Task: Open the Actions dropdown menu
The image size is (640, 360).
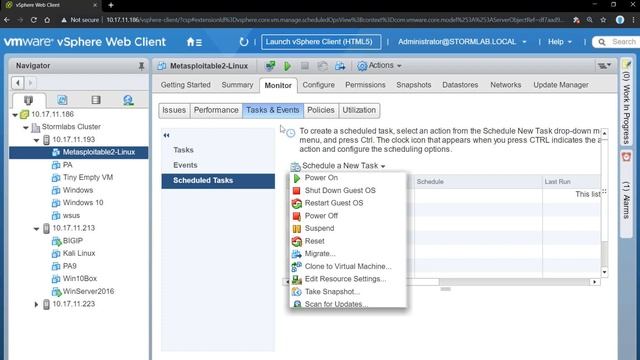Action: pyautogui.click(x=379, y=65)
